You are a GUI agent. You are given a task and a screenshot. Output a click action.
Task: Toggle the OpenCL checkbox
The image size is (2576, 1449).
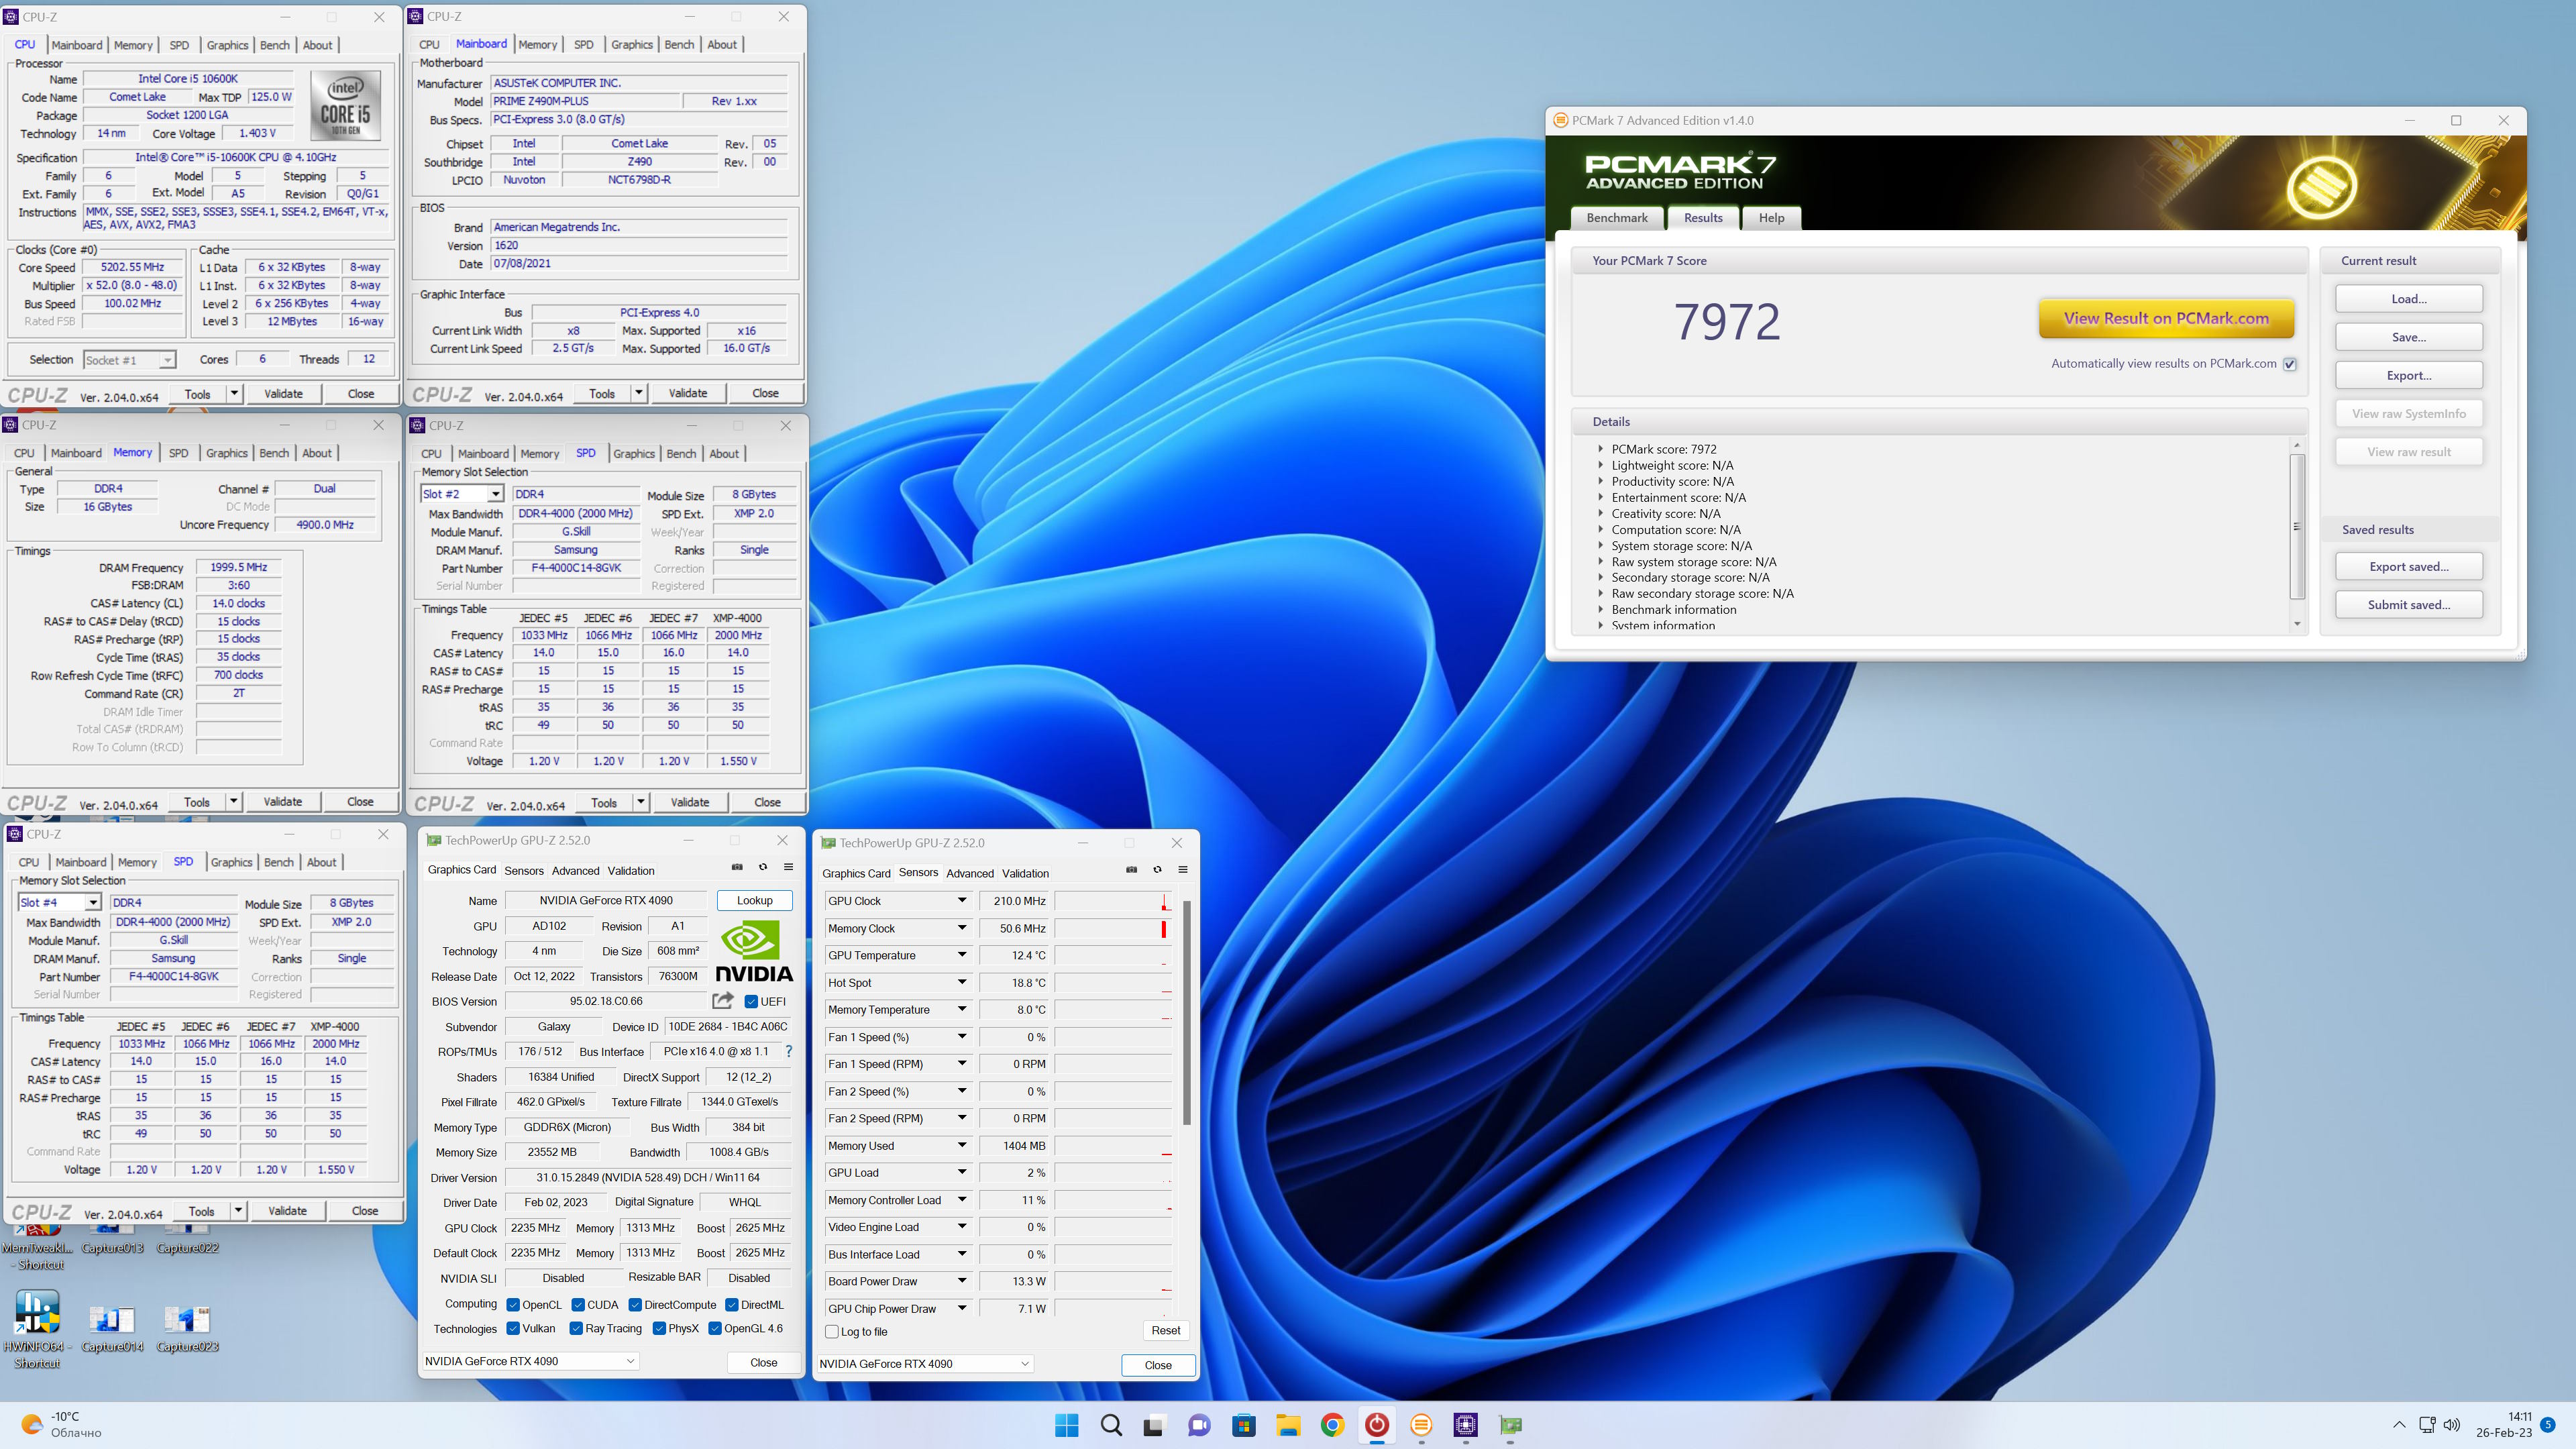(513, 1304)
